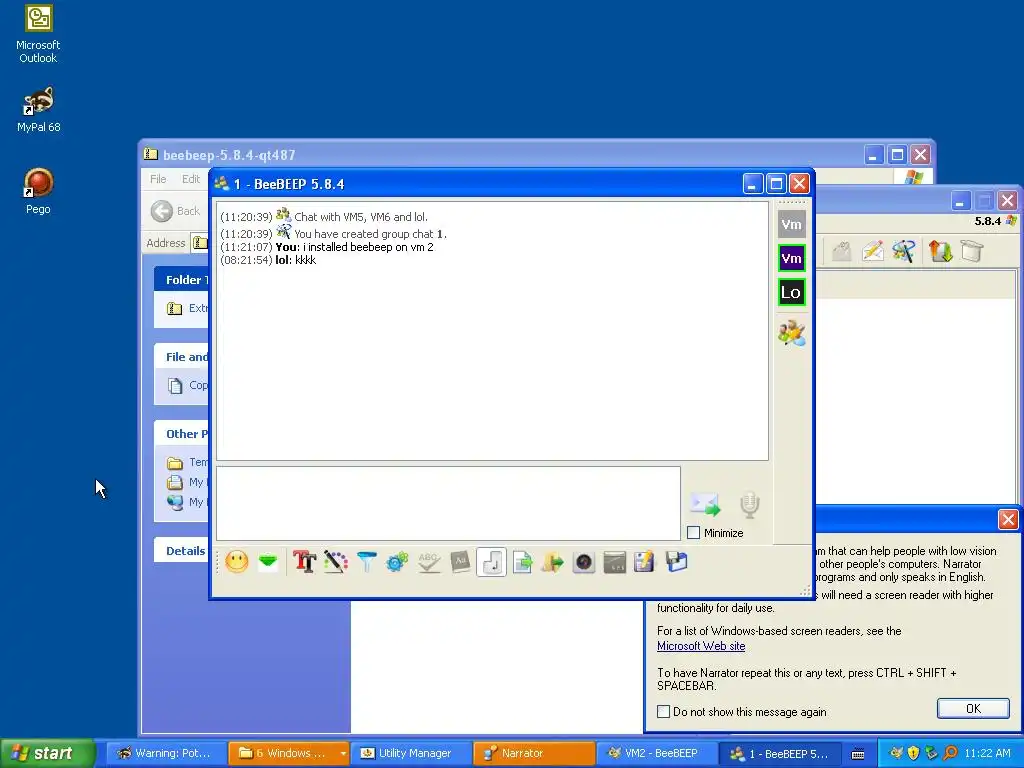Click the file transfer arrows icon in back window
This screenshot has height=768, width=1024.
(940, 251)
